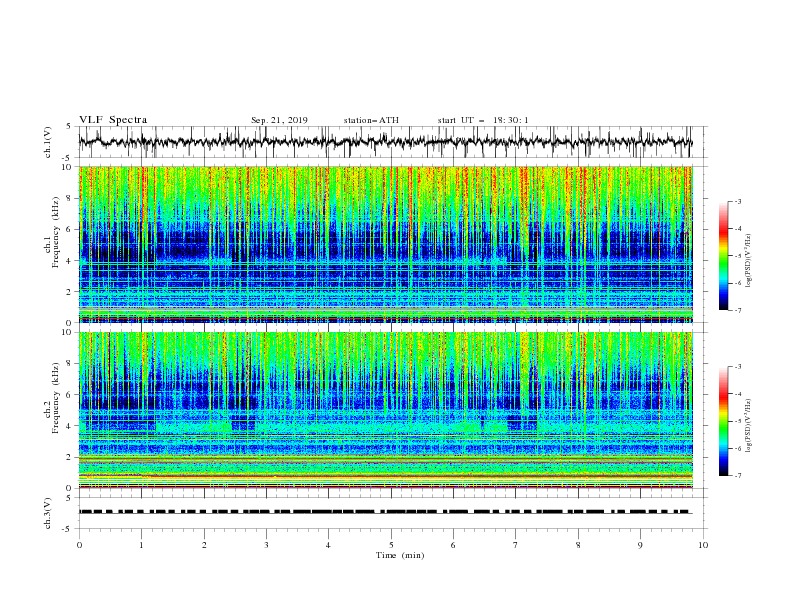Click the ch.1 spectrogram panel

[x=386, y=244]
